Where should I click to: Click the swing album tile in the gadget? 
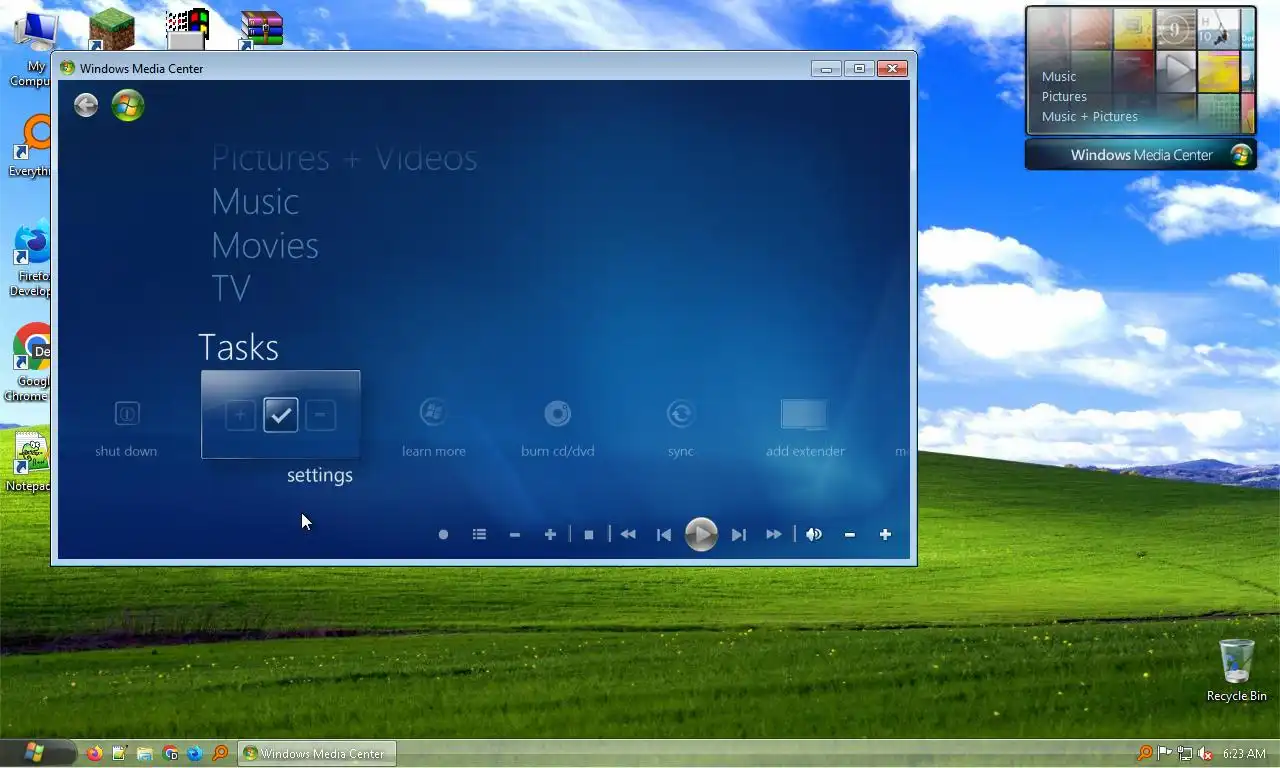coord(1218,29)
